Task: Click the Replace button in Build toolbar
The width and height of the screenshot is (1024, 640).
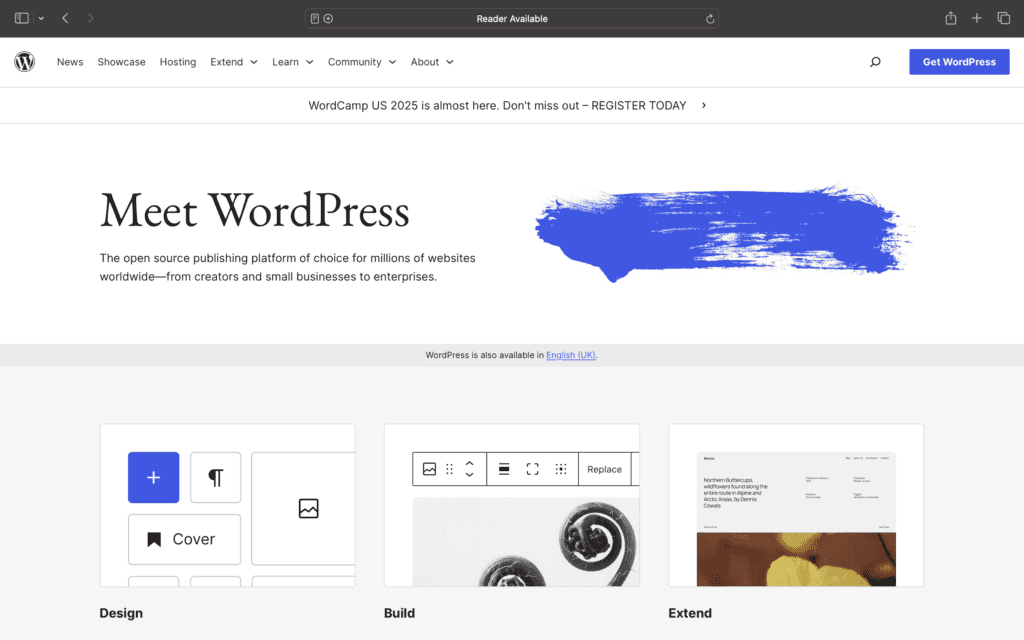Action: 604,469
